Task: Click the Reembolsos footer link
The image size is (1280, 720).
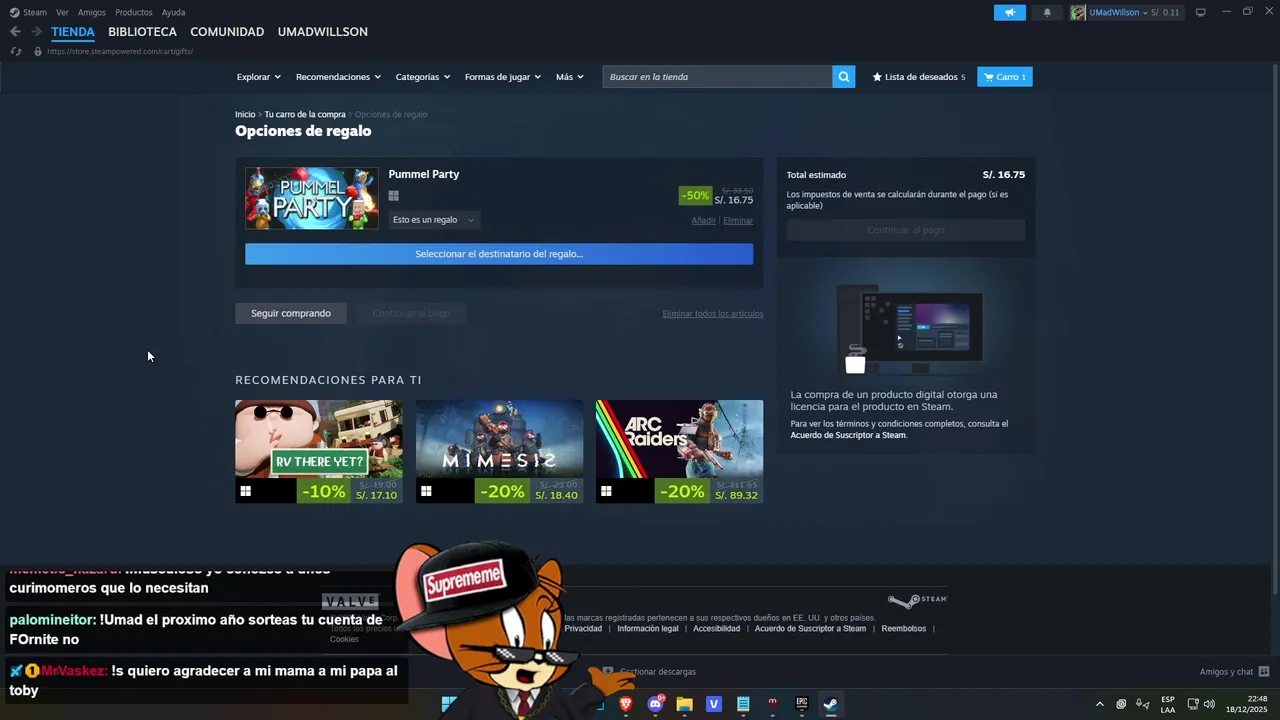Action: pyautogui.click(x=904, y=629)
